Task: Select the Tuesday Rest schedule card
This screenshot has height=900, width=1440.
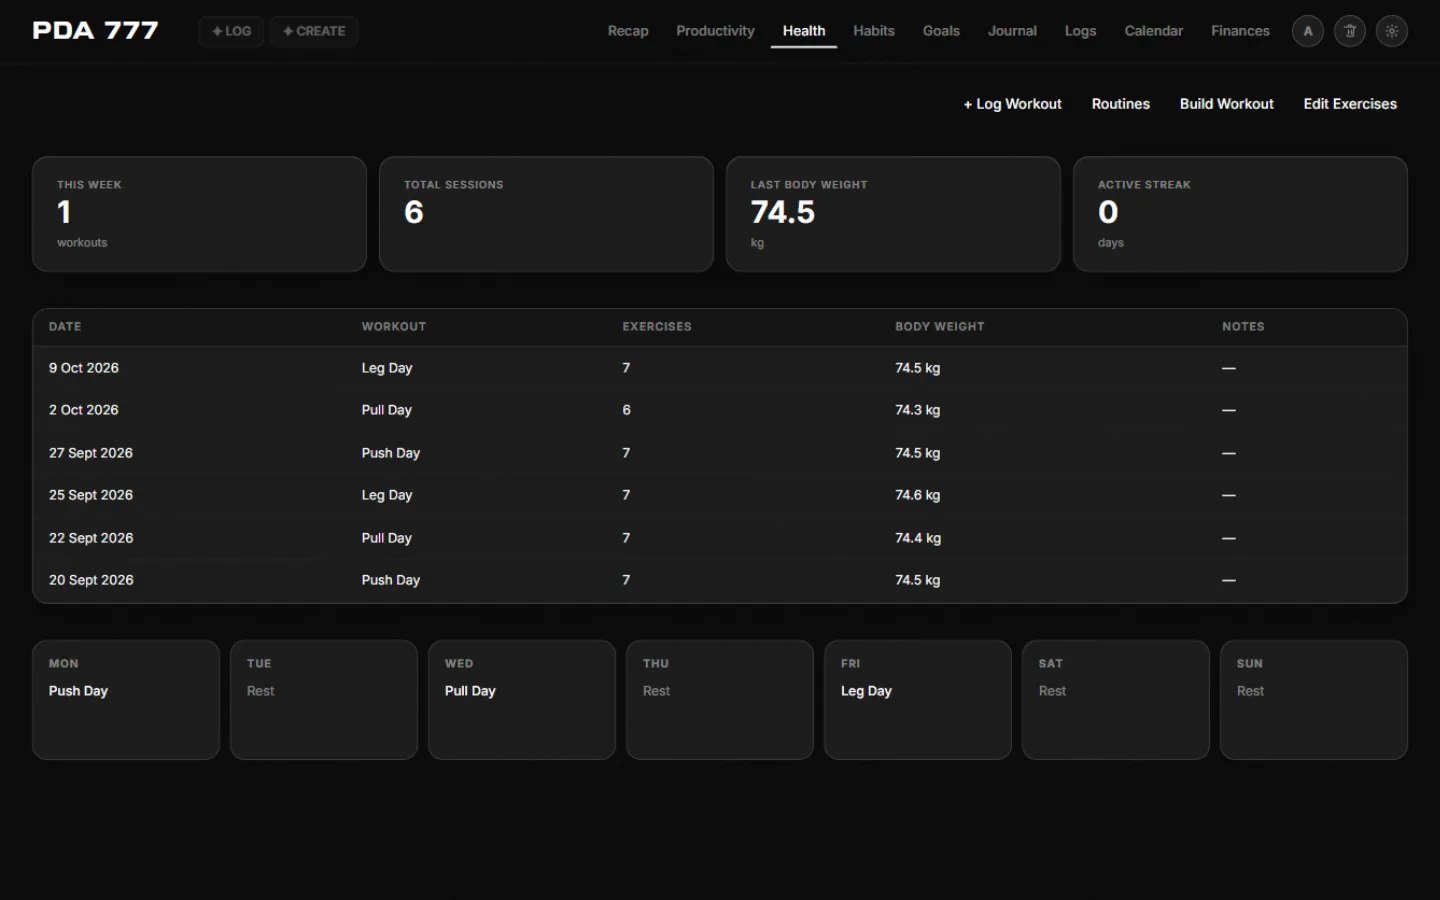Action: 324,700
